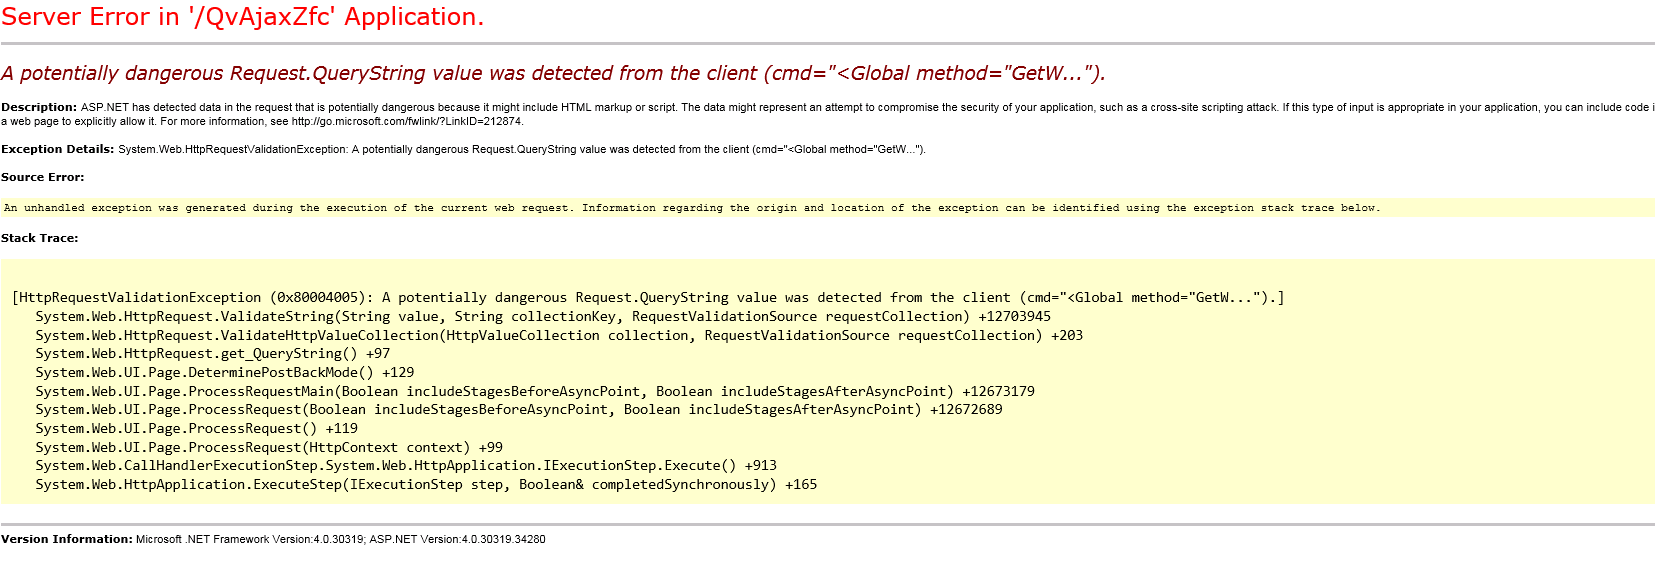Click the CallHandlerExecutionStep Execute() +913 line
The image size is (1655, 561).
click(405, 465)
